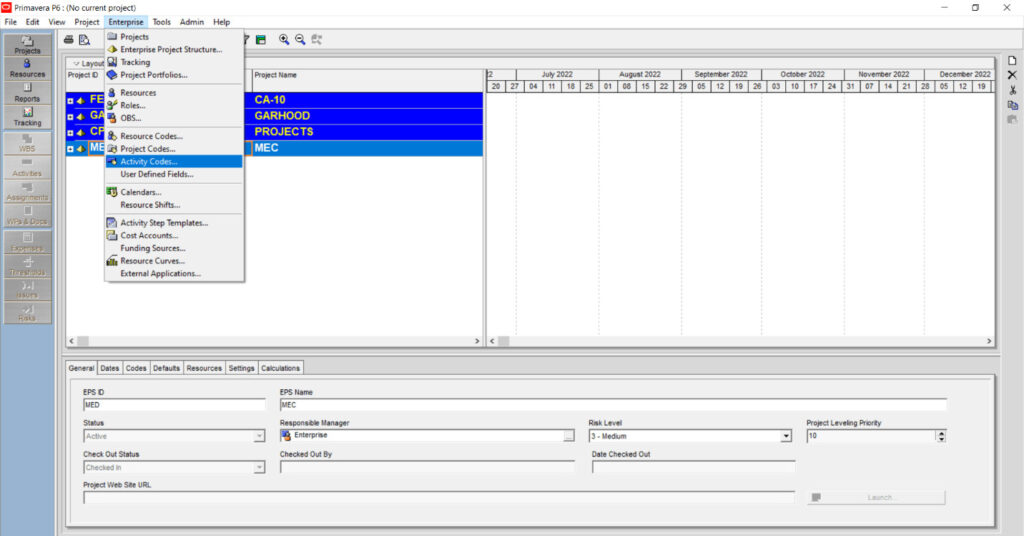Open the Activities sidebar button
The image size is (1024, 536).
(27, 167)
